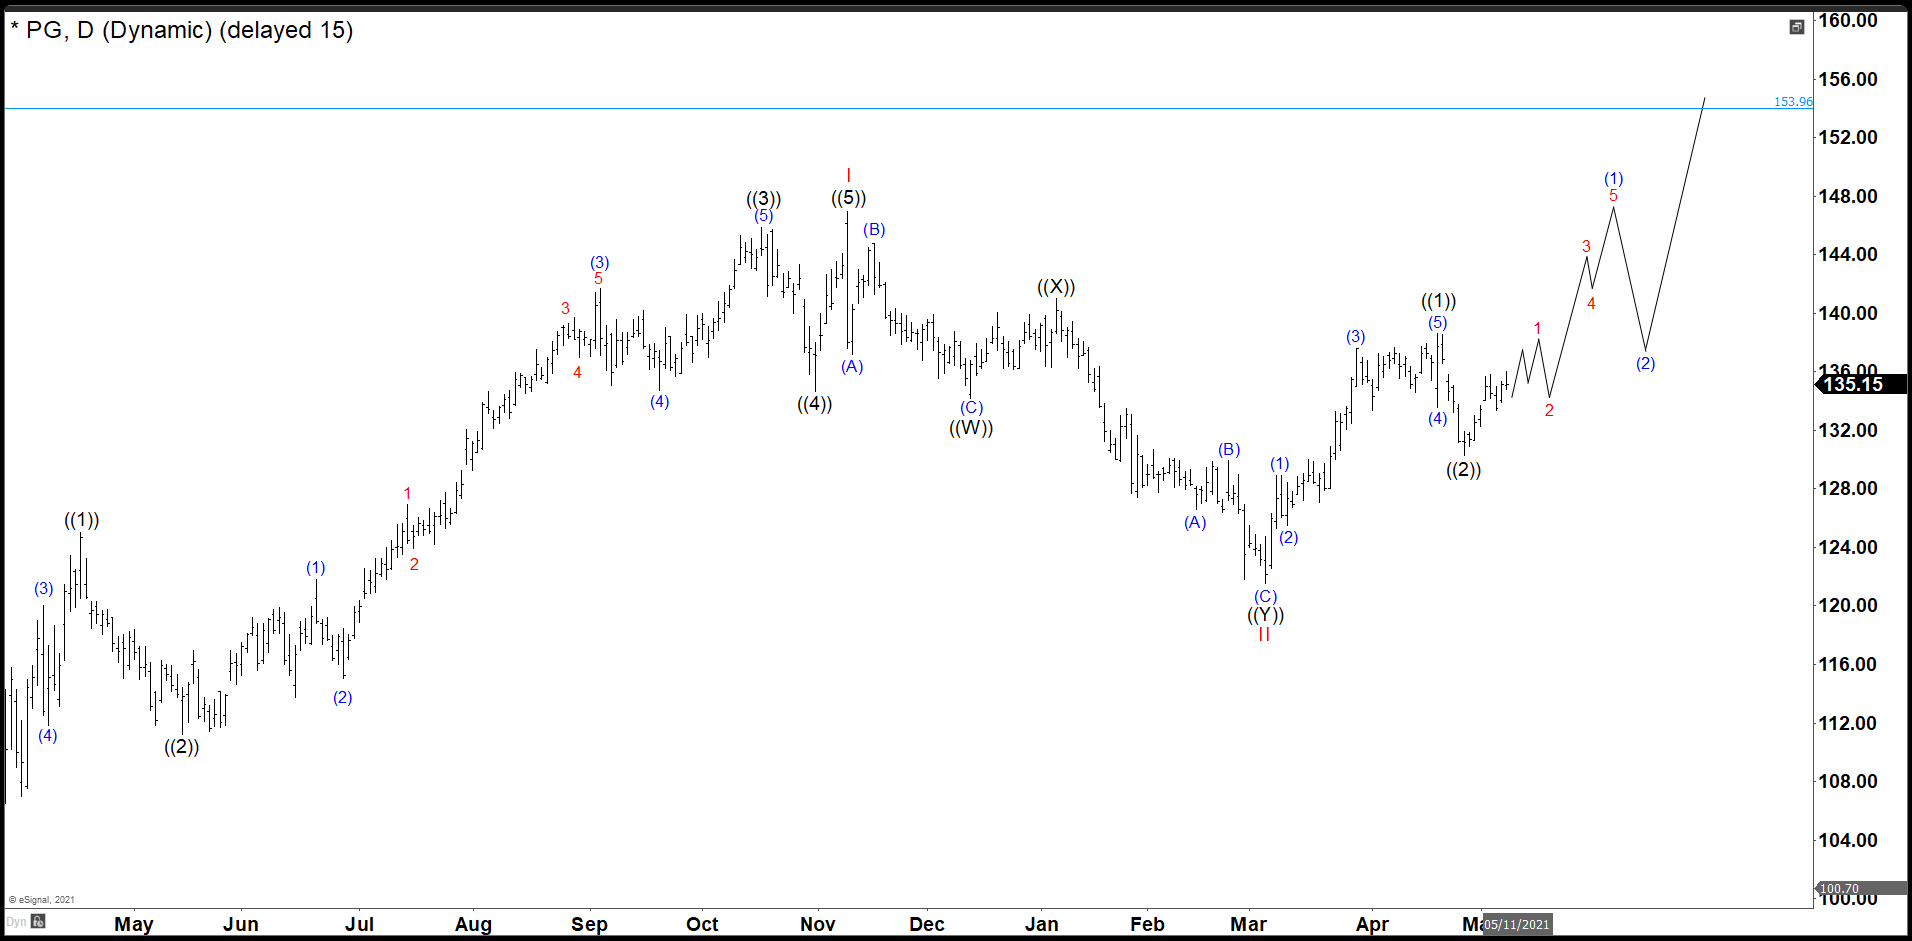
Task: Click the red II label near March low
Action: click(x=1264, y=636)
